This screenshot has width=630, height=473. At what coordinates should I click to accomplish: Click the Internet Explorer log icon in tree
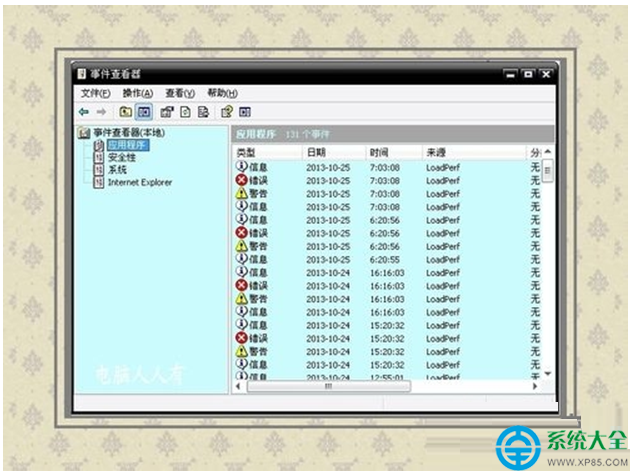[99, 182]
